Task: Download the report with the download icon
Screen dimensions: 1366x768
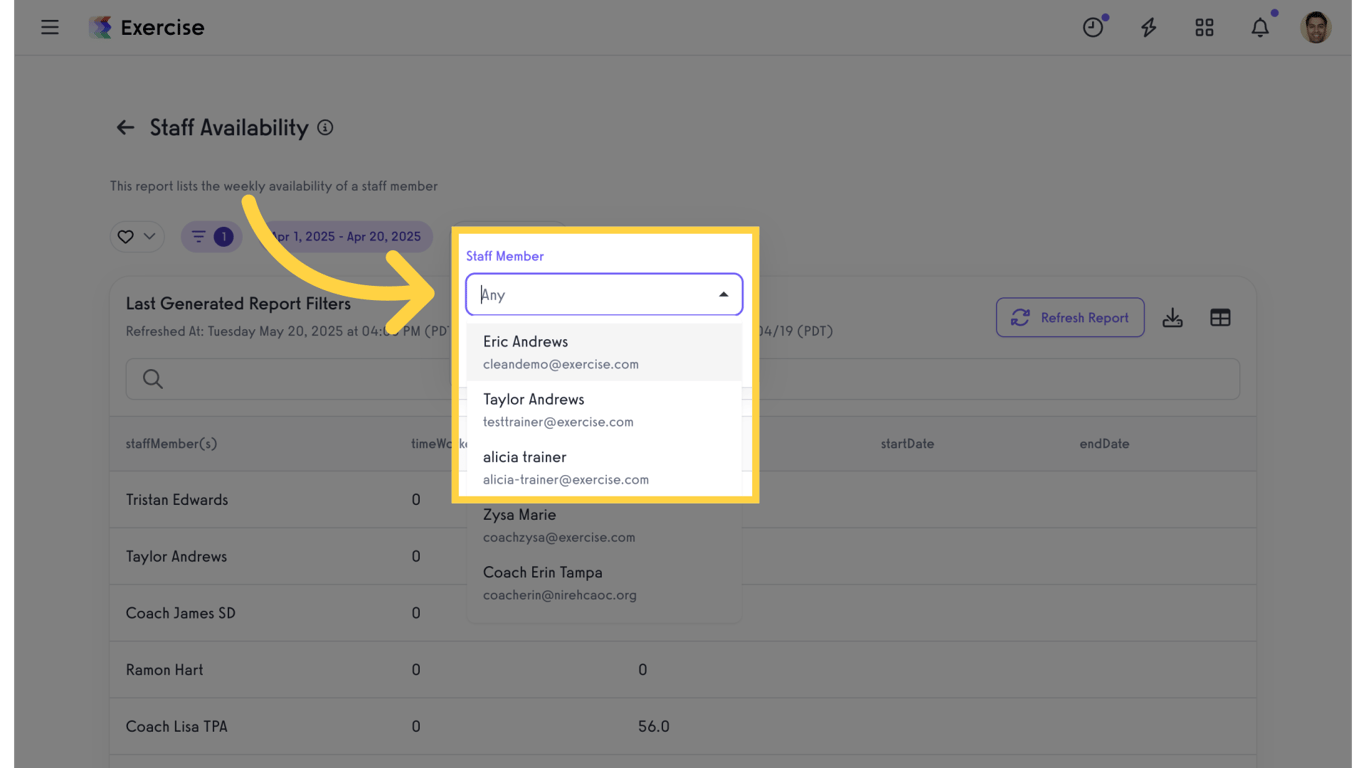Action: 1173,318
